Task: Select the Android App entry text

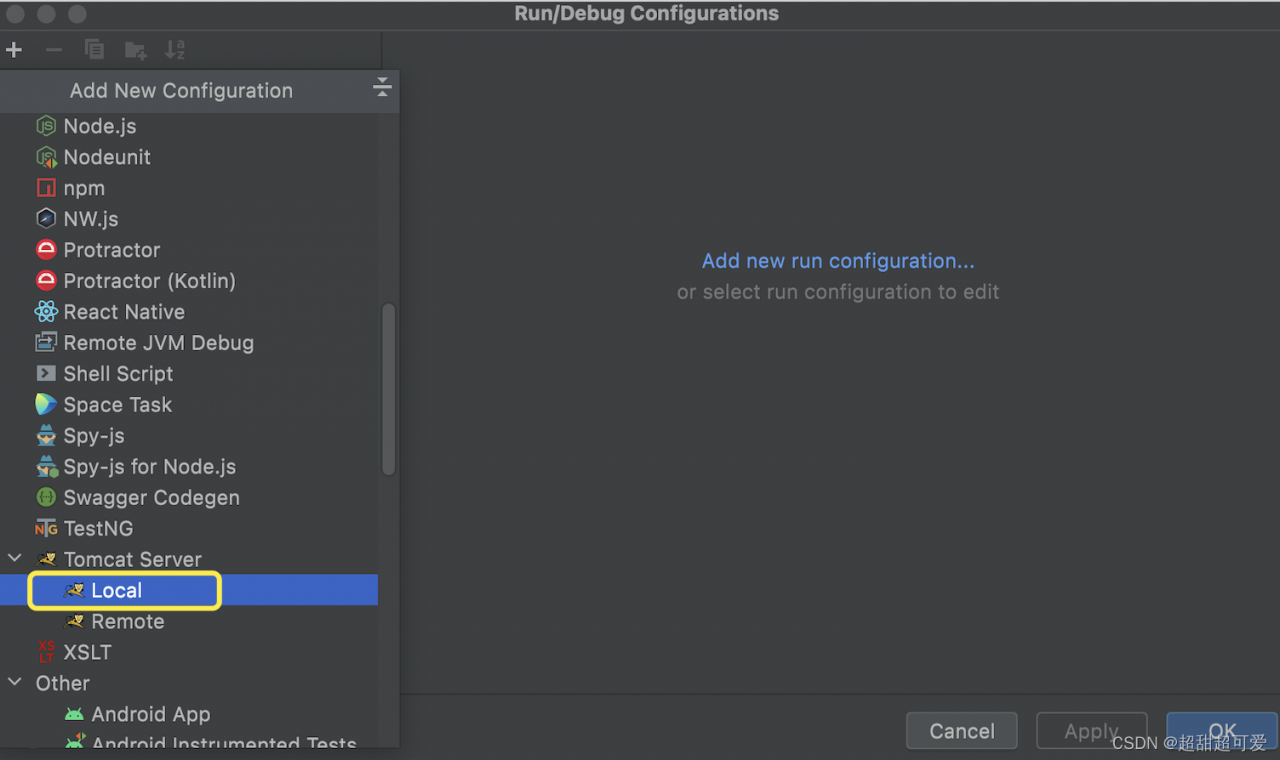Action: coord(151,715)
